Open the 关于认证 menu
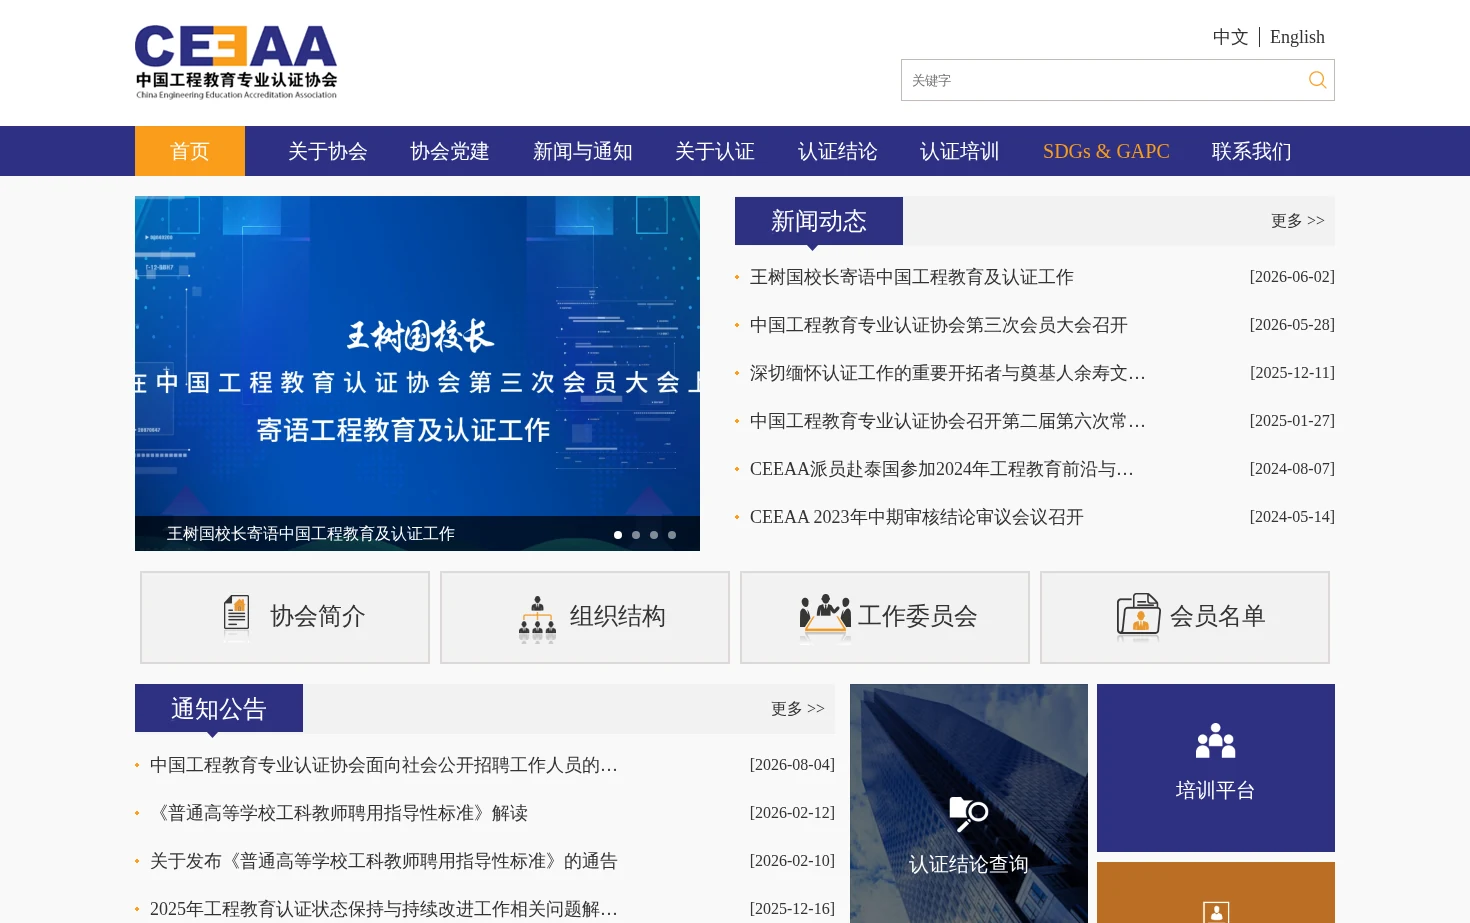This screenshot has height=923, width=1470. 715,151
